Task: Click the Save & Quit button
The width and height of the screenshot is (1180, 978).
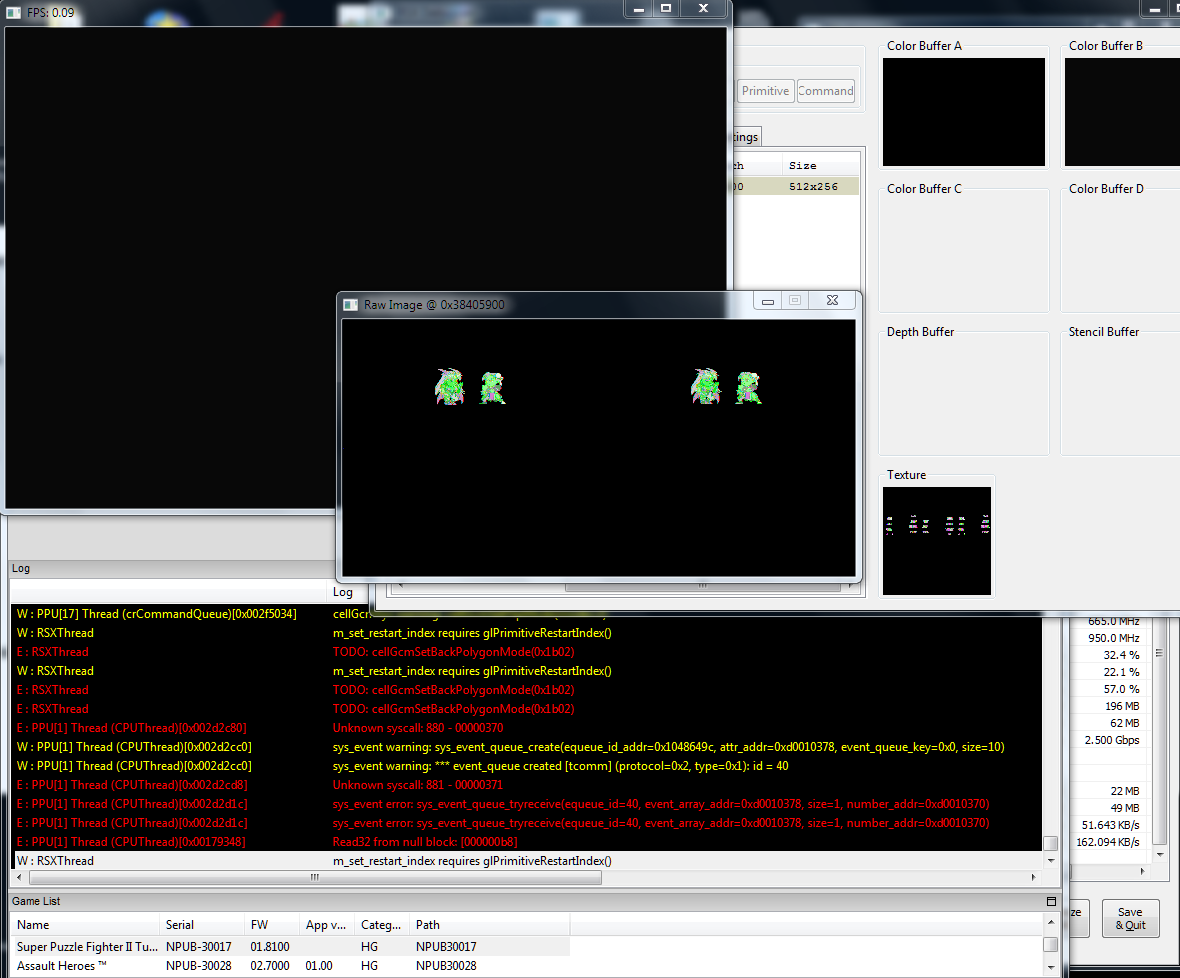Action: coord(1130,918)
